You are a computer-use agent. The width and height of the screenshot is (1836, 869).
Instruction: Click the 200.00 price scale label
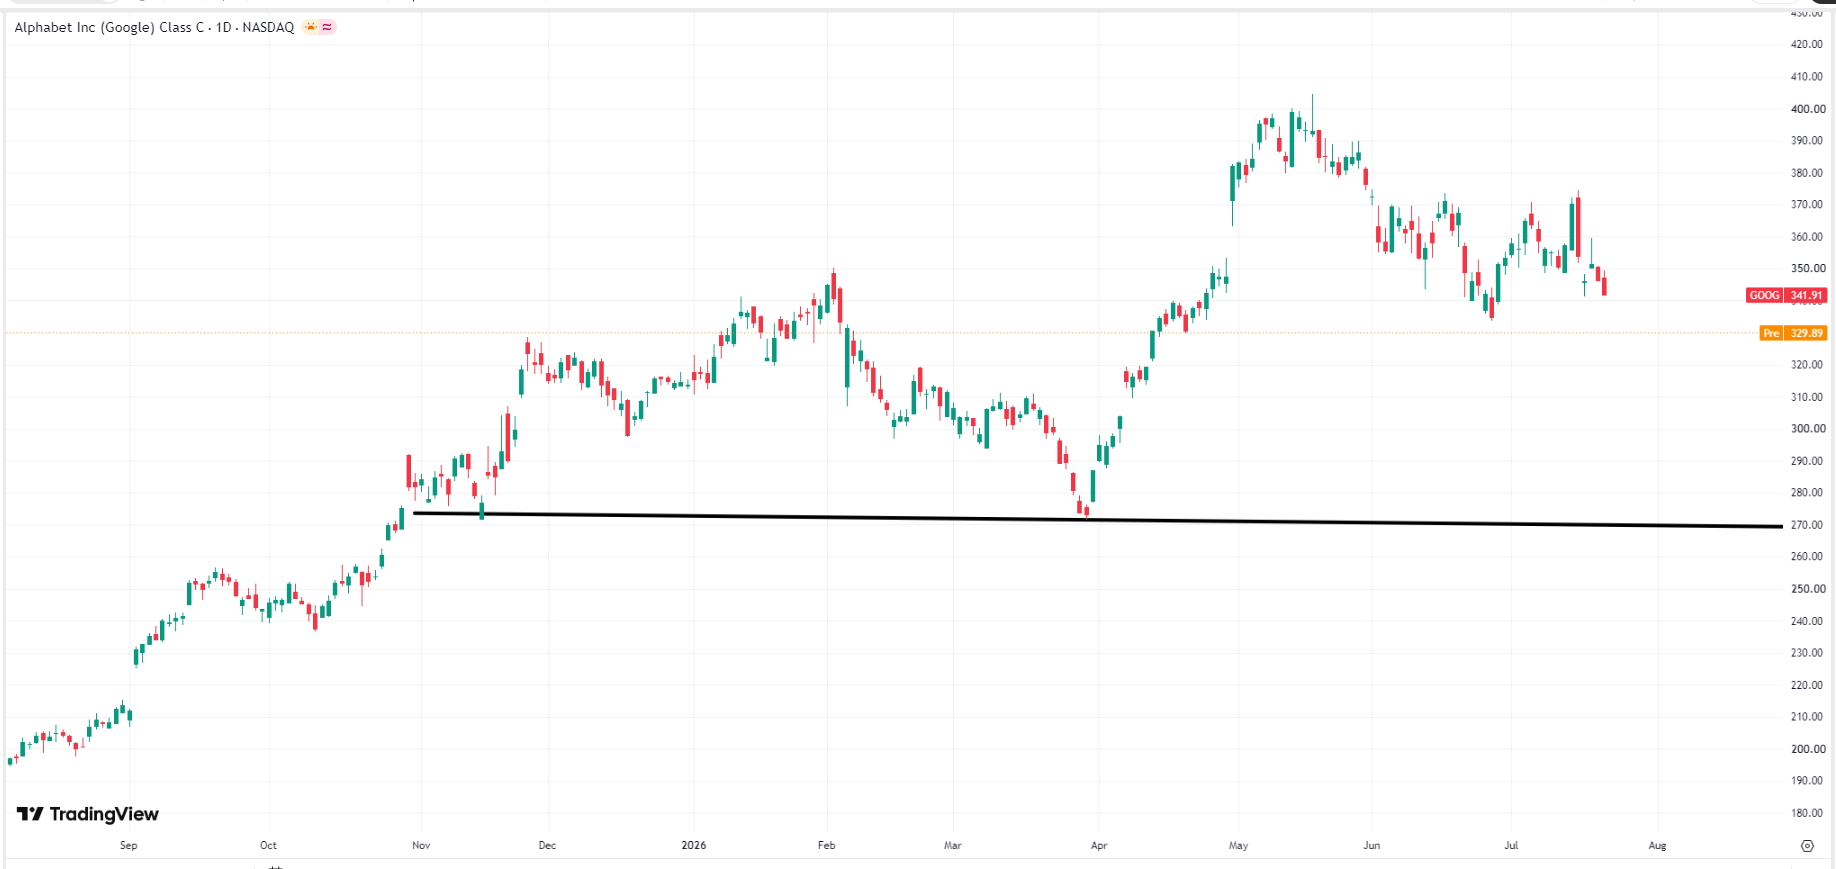coord(1808,749)
